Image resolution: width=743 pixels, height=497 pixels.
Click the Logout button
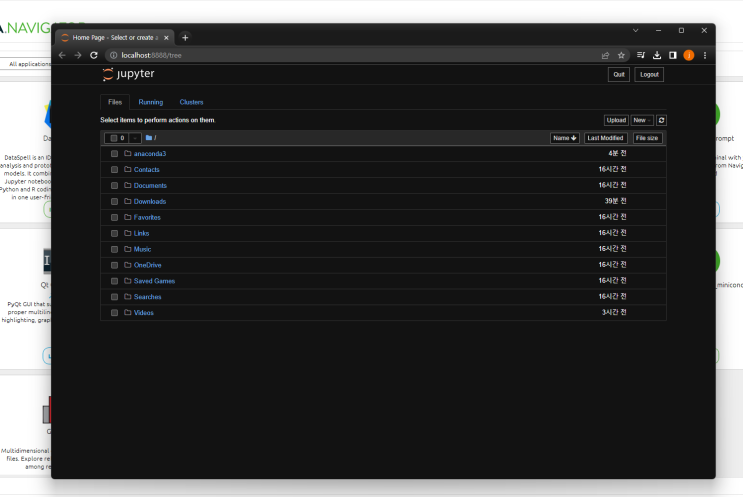pos(649,74)
